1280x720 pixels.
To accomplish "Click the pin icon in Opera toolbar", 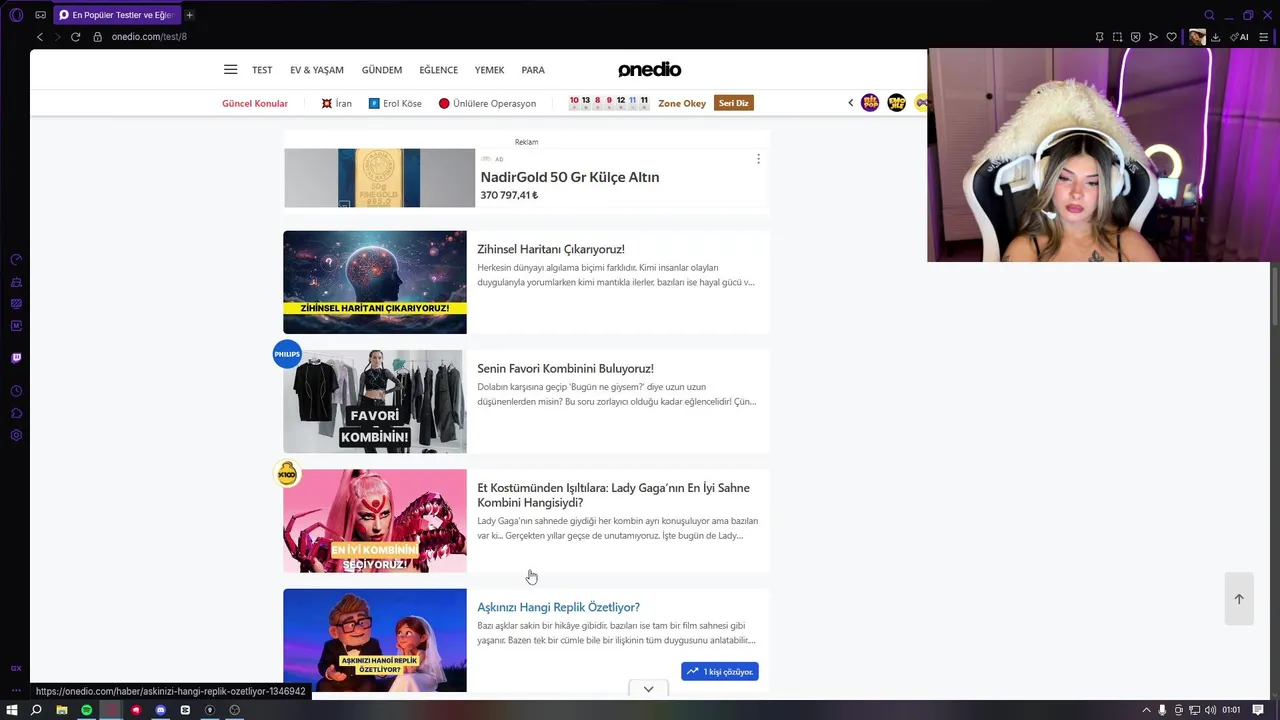I will (x=1099, y=37).
